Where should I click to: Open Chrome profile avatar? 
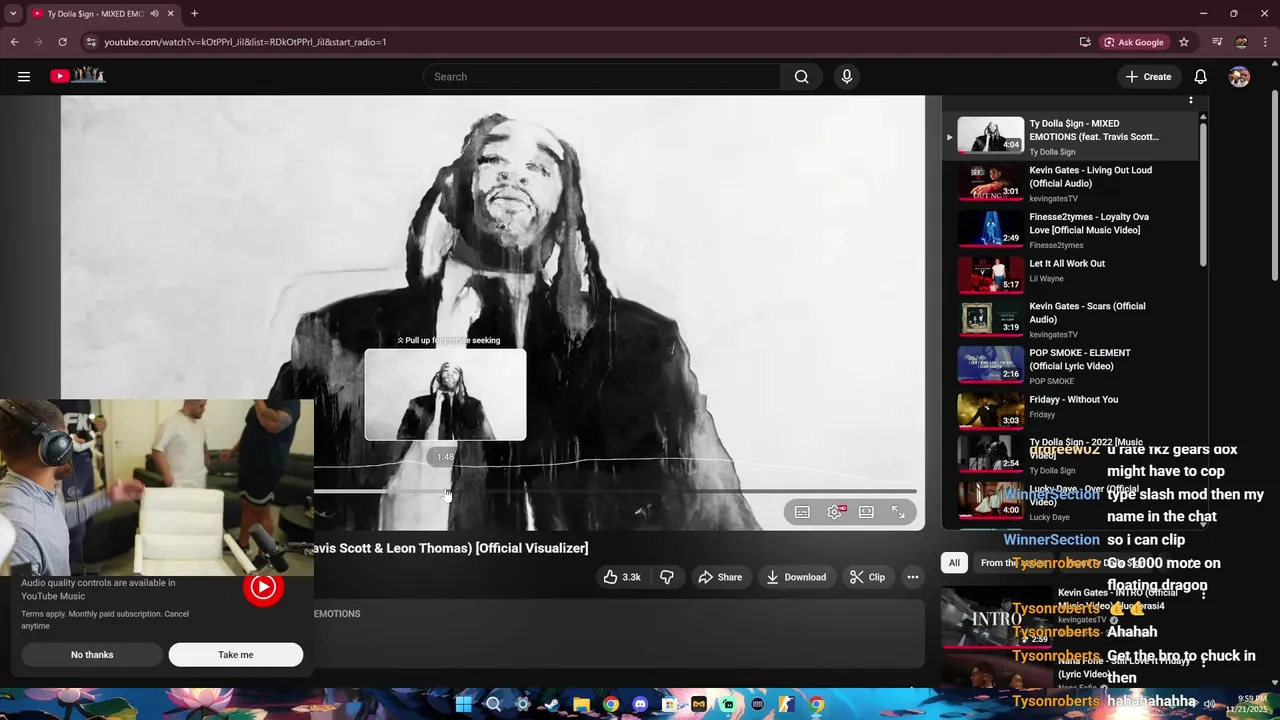click(x=1241, y=42)
